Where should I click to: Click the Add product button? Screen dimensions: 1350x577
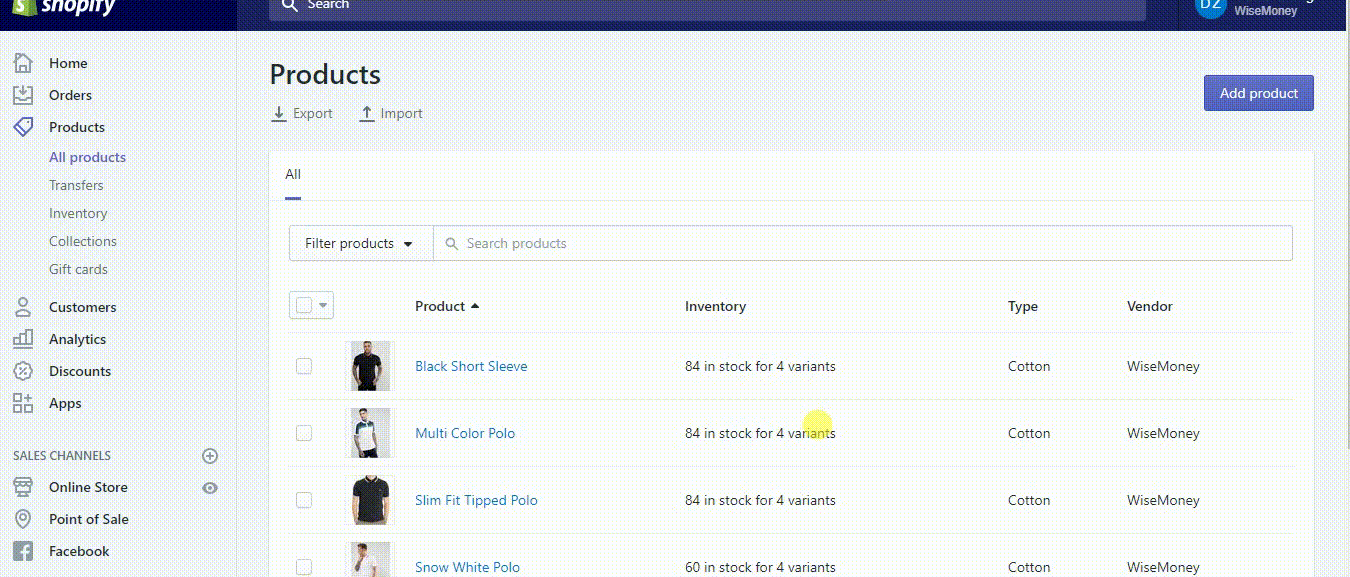(x=1258, y=93)
